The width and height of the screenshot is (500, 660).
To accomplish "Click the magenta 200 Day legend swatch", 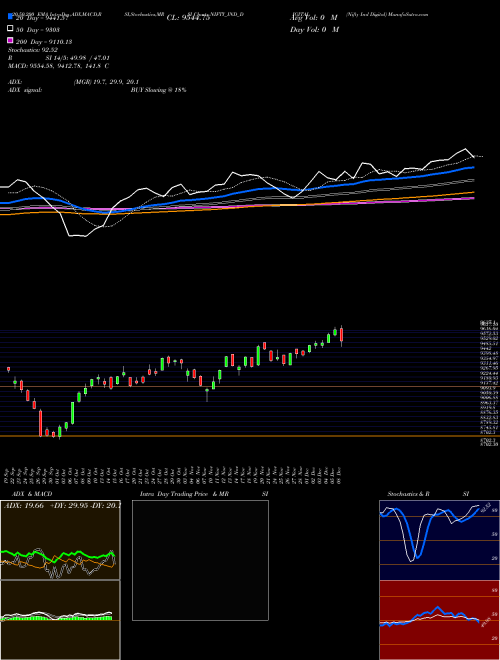I will pos(10,41).
